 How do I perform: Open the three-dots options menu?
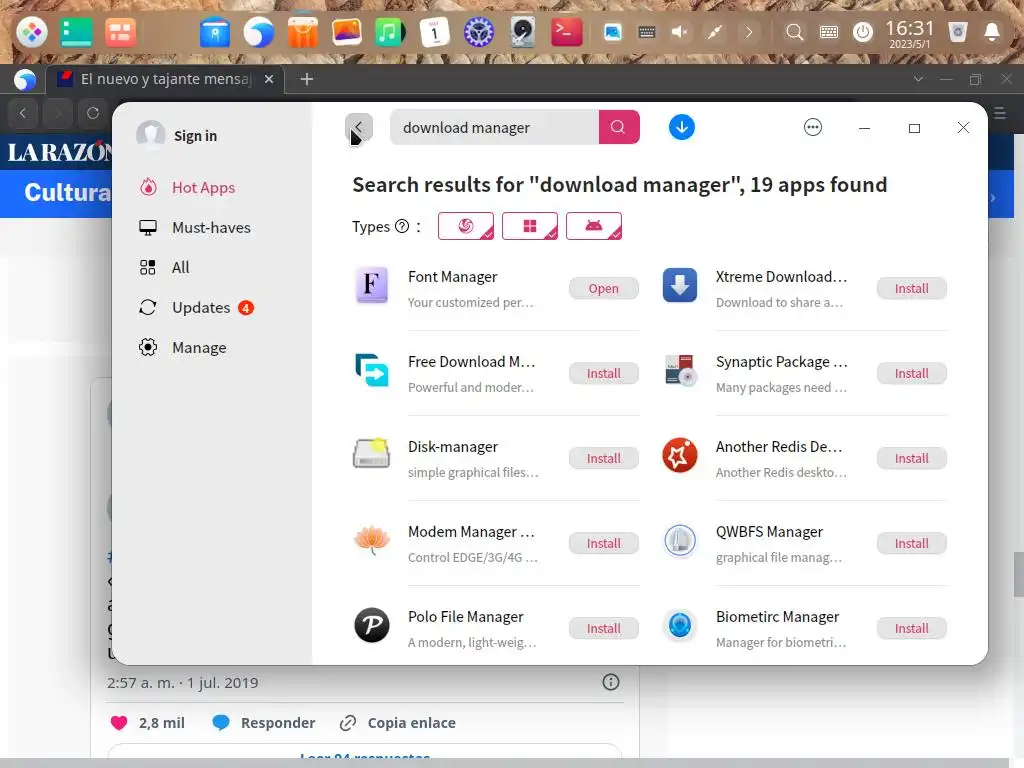pyautogui.click(x=812, y=127)
